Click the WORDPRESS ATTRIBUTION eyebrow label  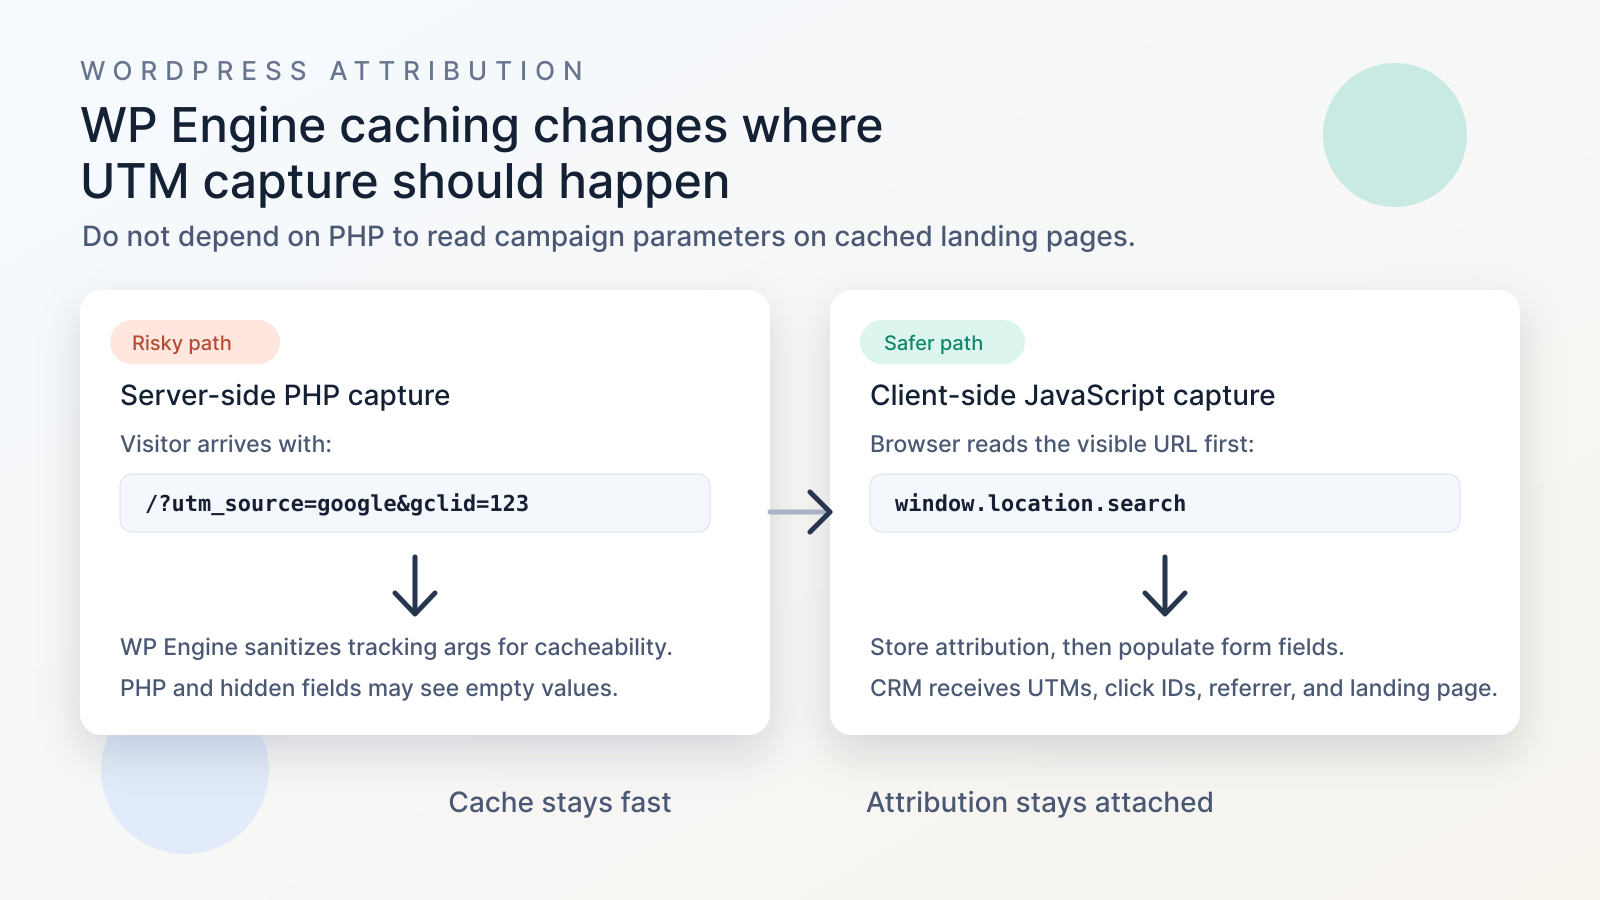333,71
